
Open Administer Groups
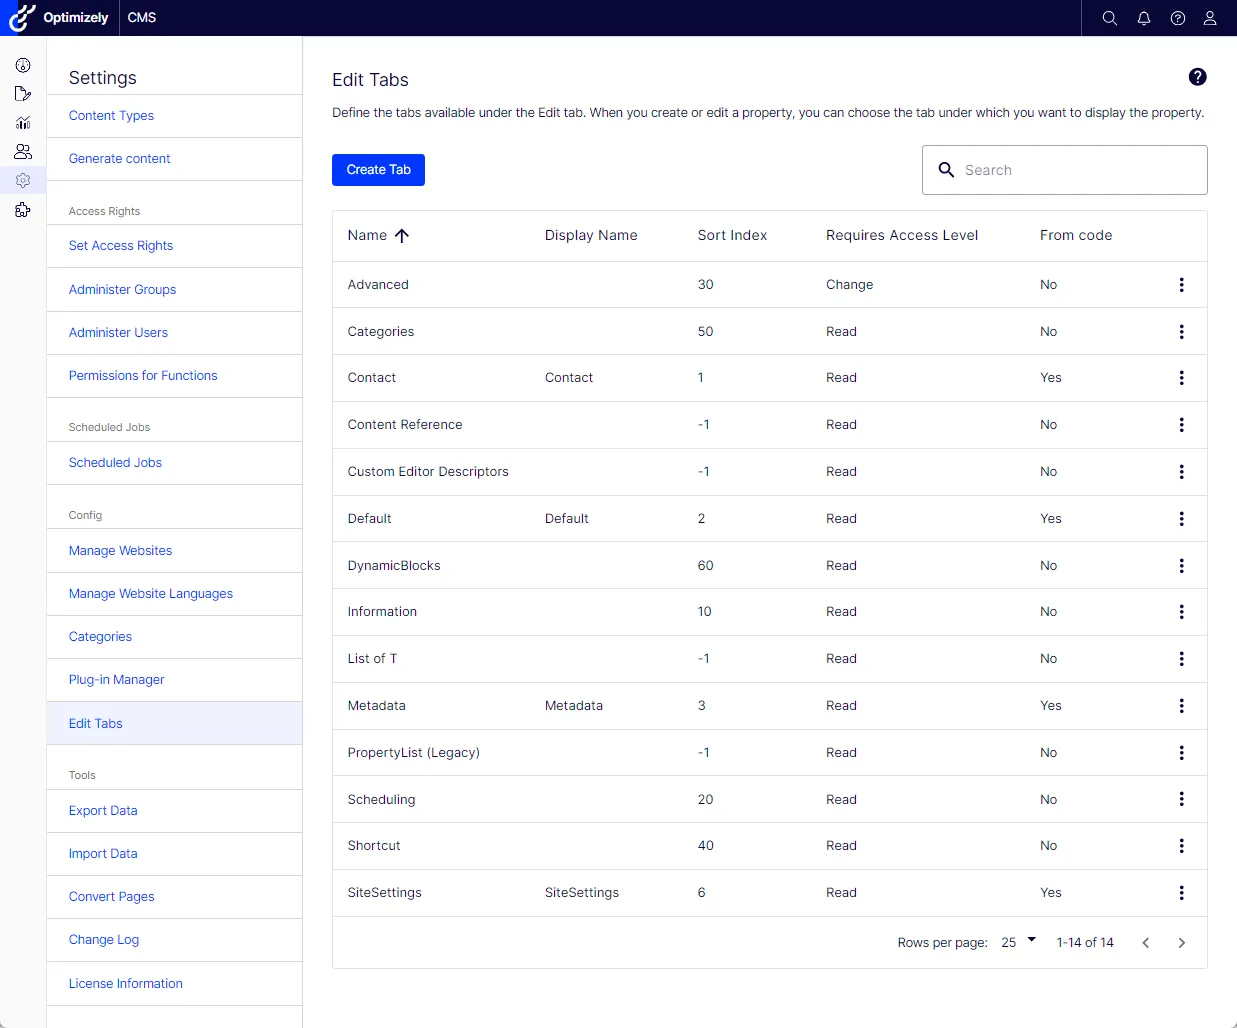pyautogui.click(x=122, y=290)
